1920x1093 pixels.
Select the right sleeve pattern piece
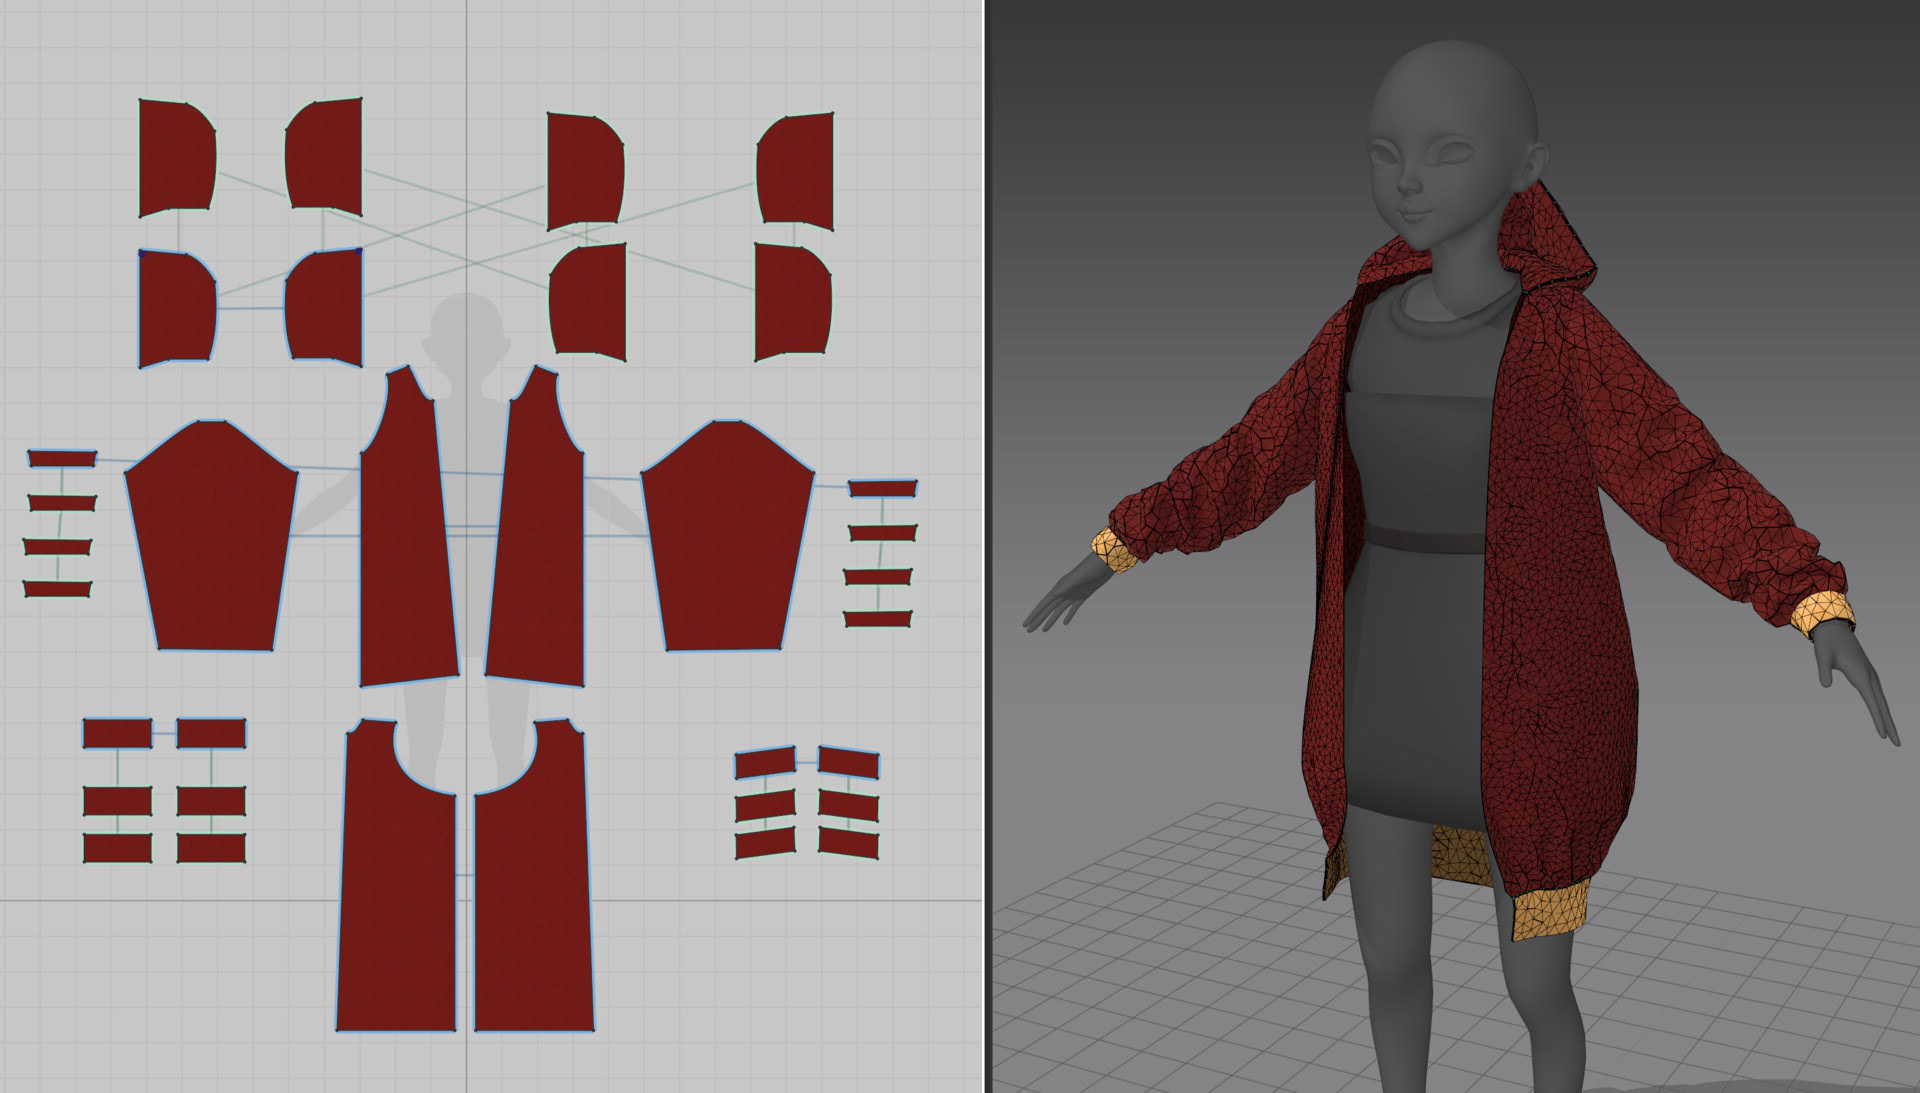[727, 540]
